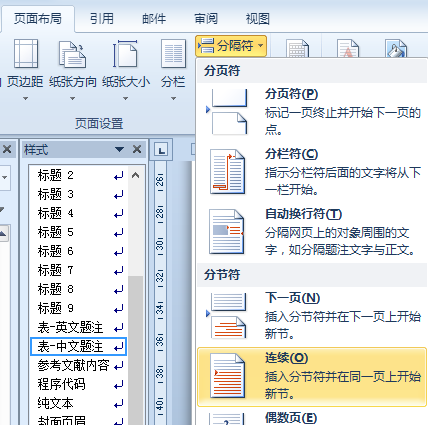Image resolution: width=428 pixels, height=425 pixels.
Task: Click the page color paint bucket icon
Action: click(x=396, y=48)
